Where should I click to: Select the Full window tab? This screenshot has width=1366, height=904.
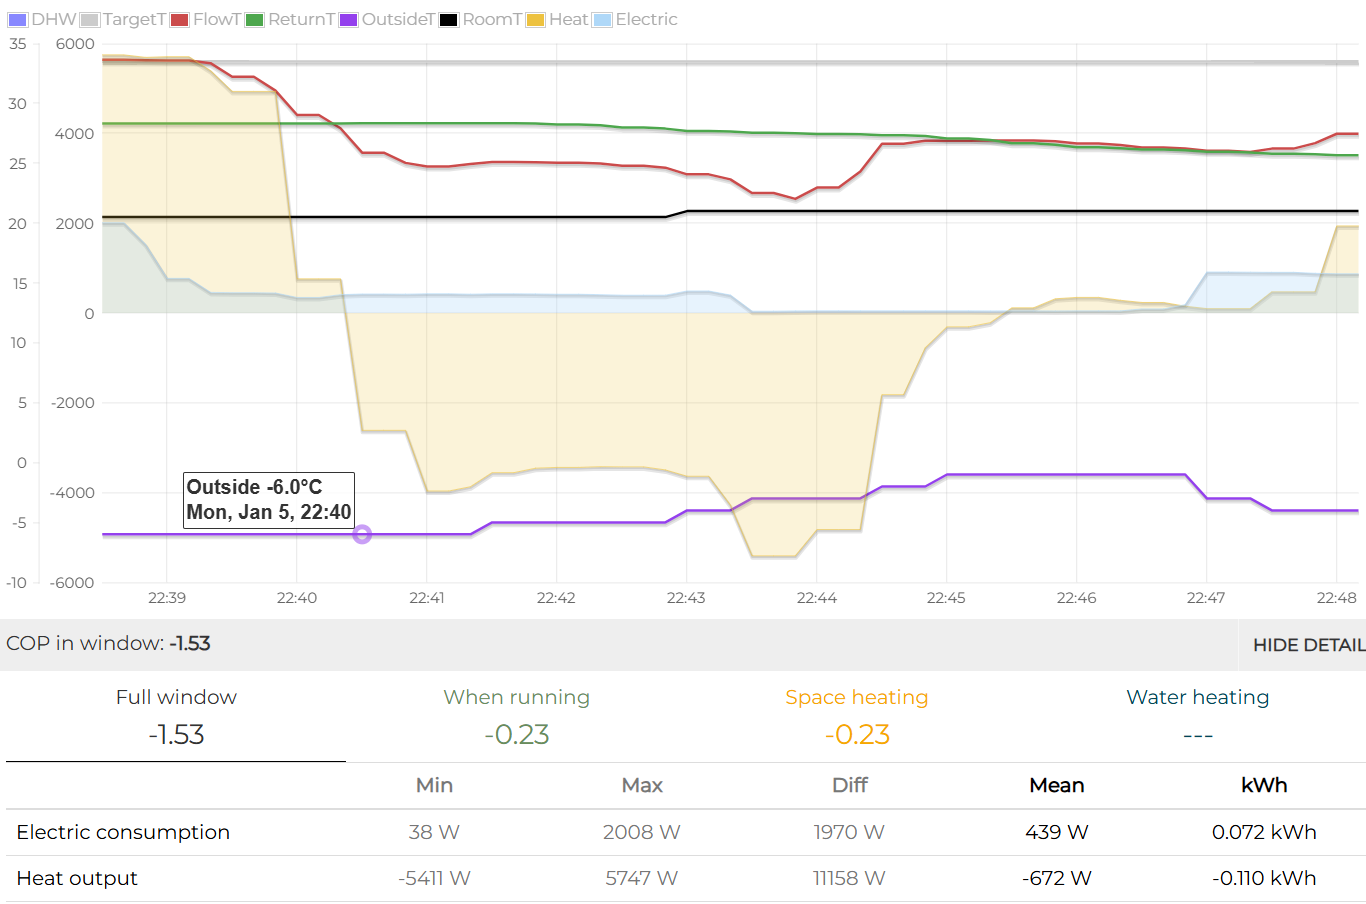(176, 716)
